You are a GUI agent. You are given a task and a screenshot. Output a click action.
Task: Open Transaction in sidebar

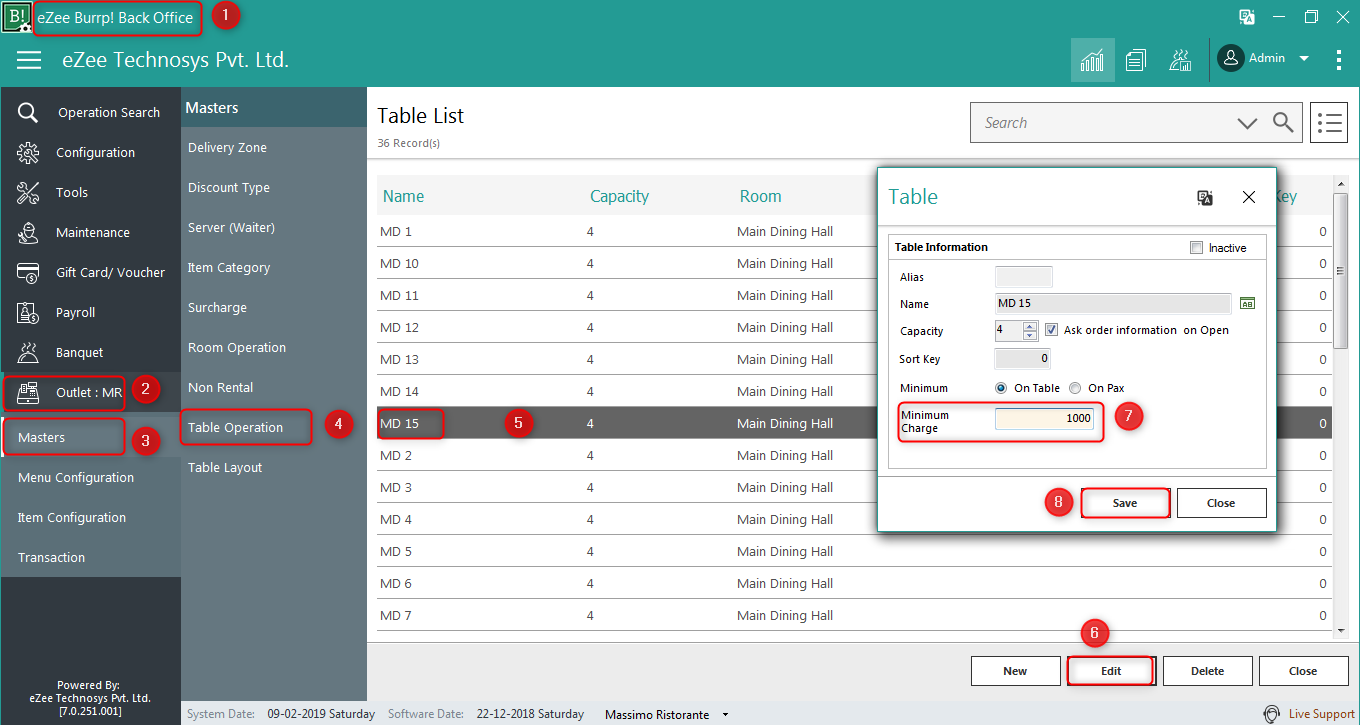51,557
